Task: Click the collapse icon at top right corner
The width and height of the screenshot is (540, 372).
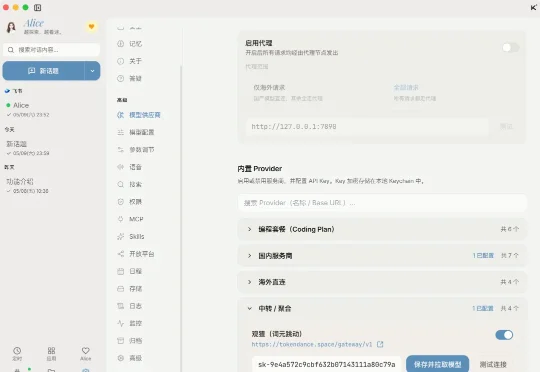Action: (533, 7)
